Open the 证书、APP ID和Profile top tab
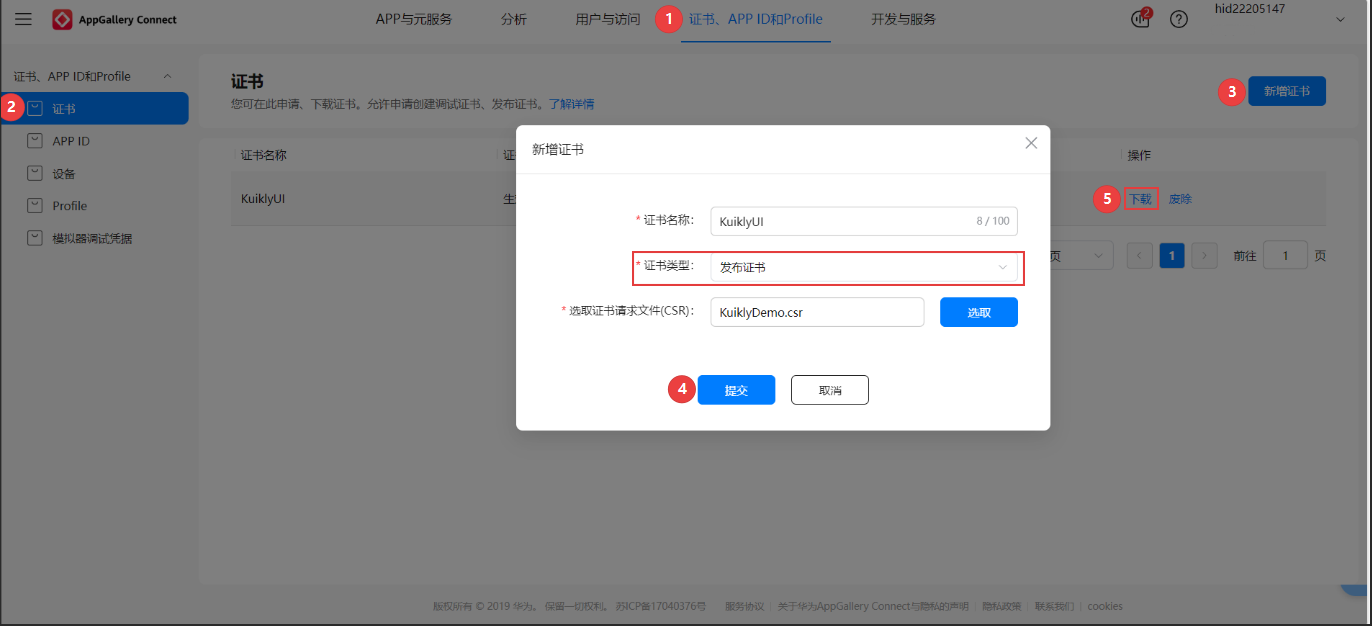 [756, 19]
